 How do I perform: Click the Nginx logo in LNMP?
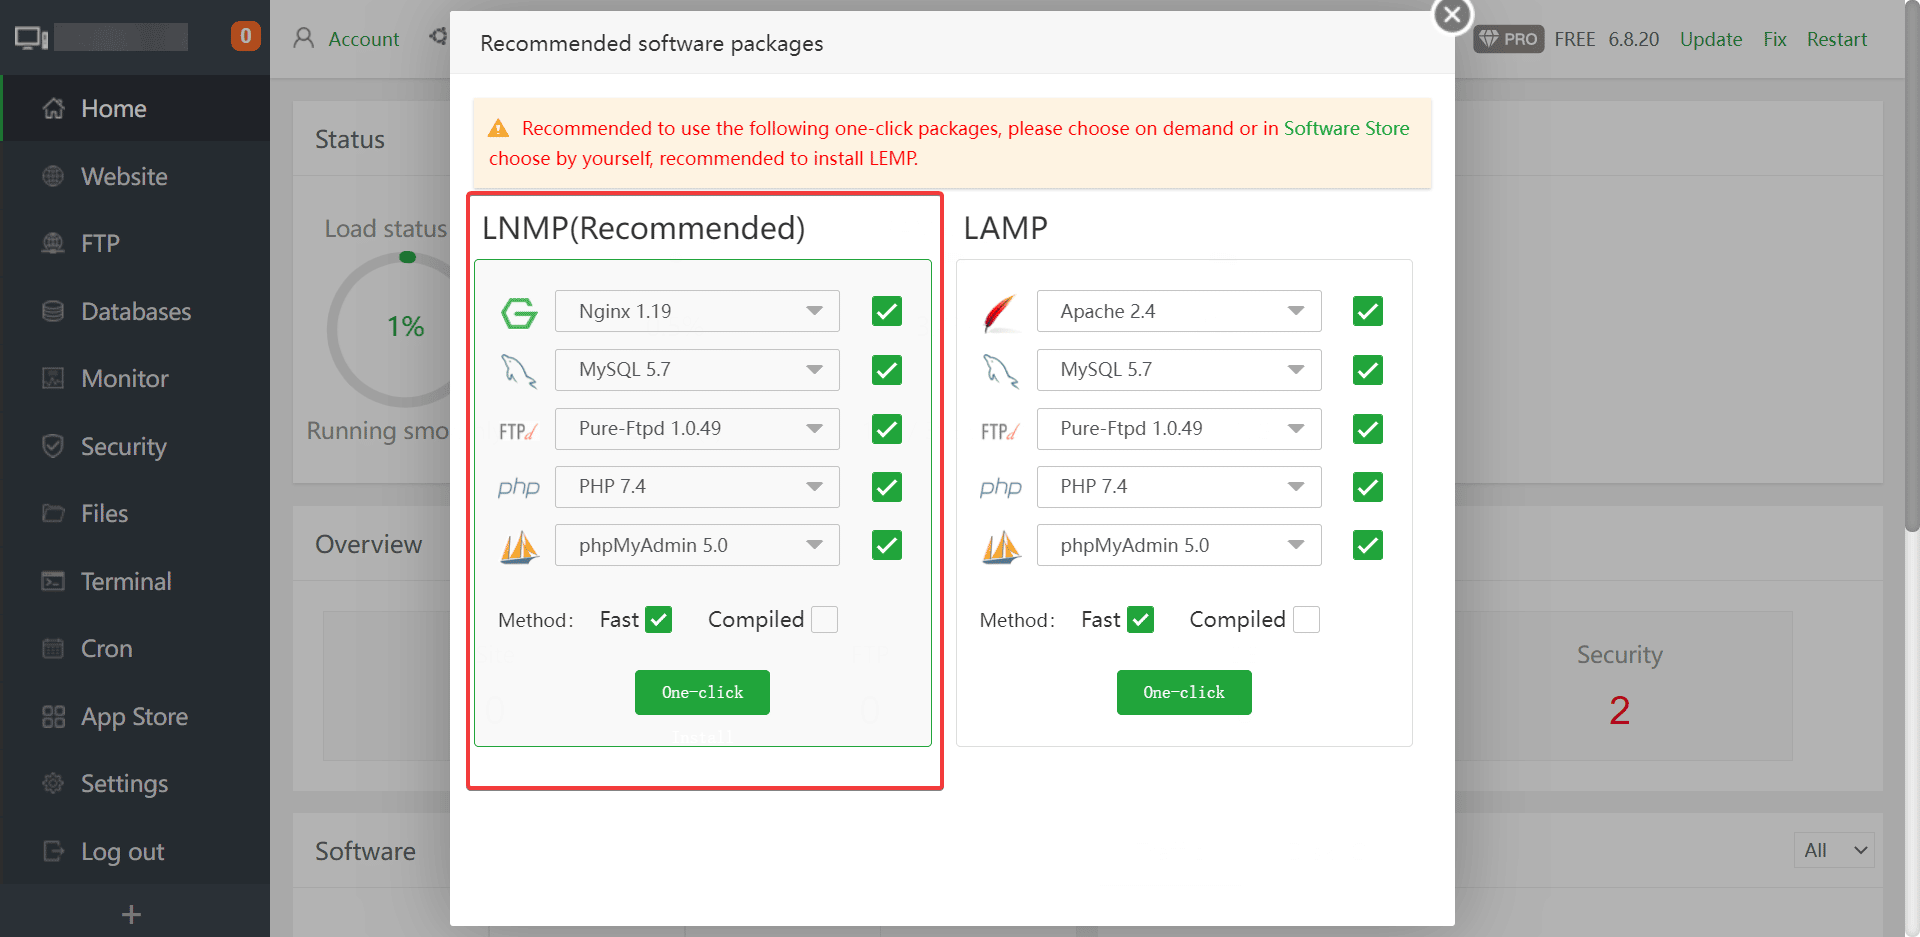(x=519, y=313)
